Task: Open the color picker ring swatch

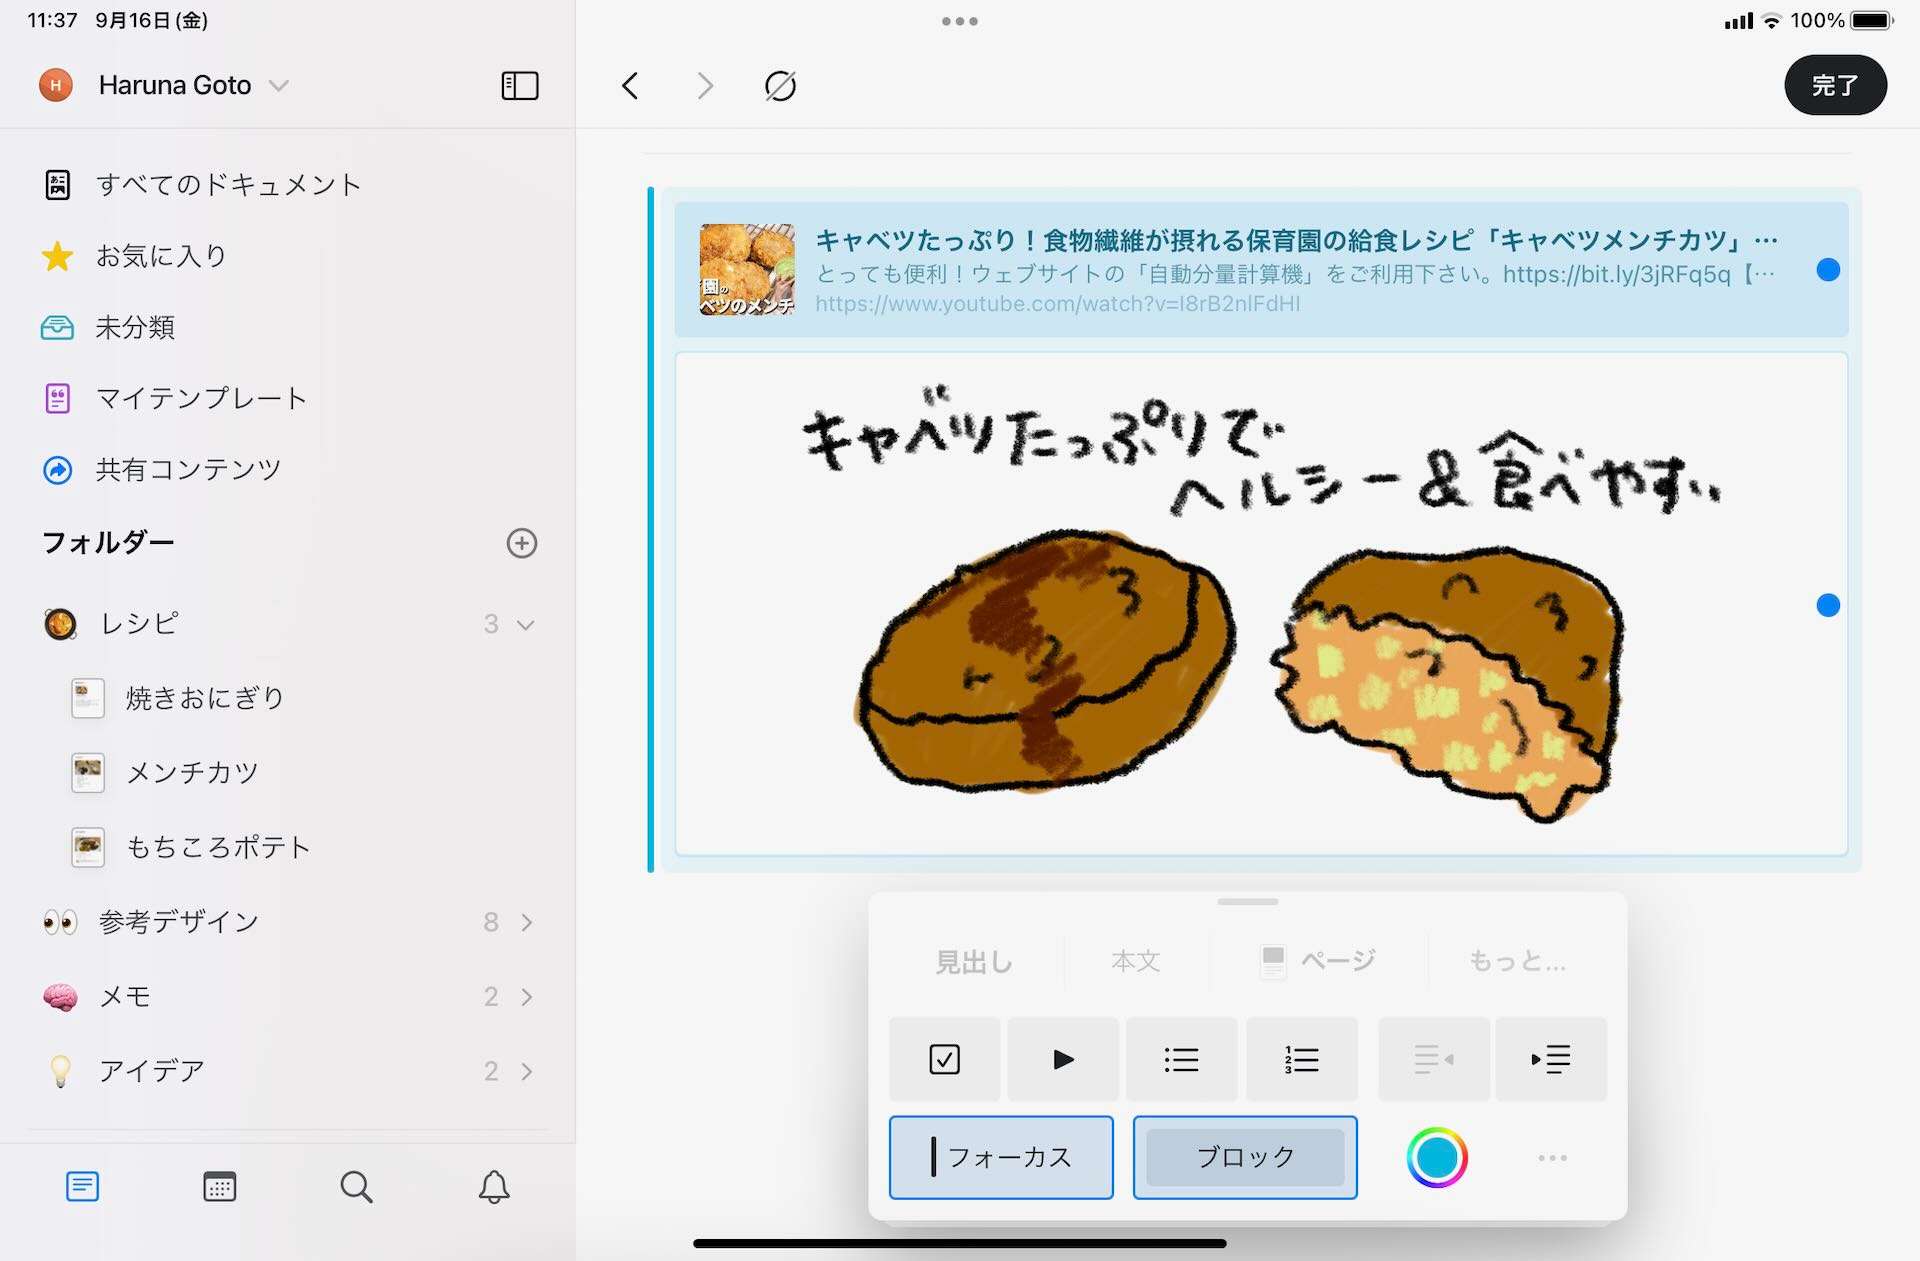Action: (1437, 1158)
